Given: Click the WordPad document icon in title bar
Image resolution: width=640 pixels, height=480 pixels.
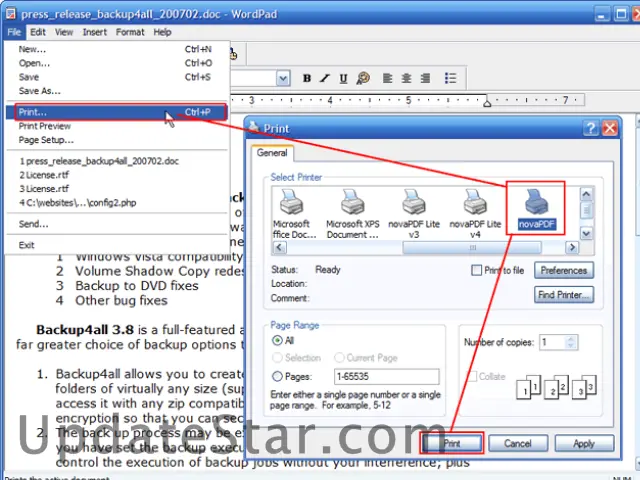Looking at the screenshot, I should [x=11, y=13].
